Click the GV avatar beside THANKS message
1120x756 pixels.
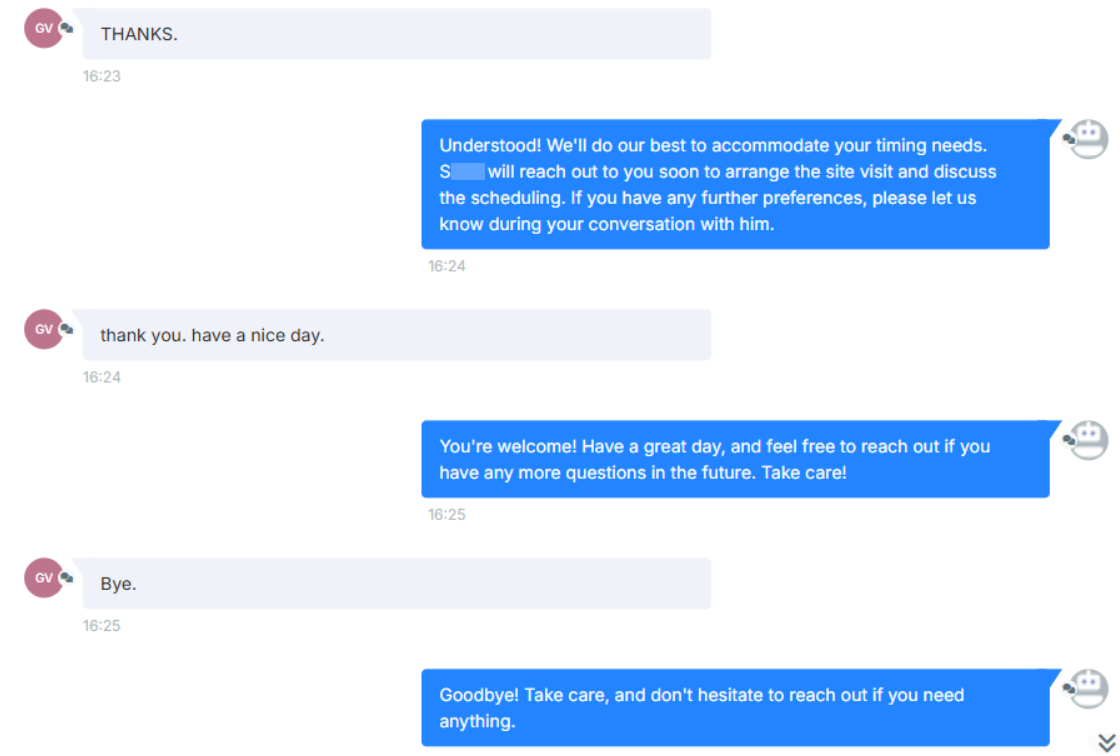43,29
